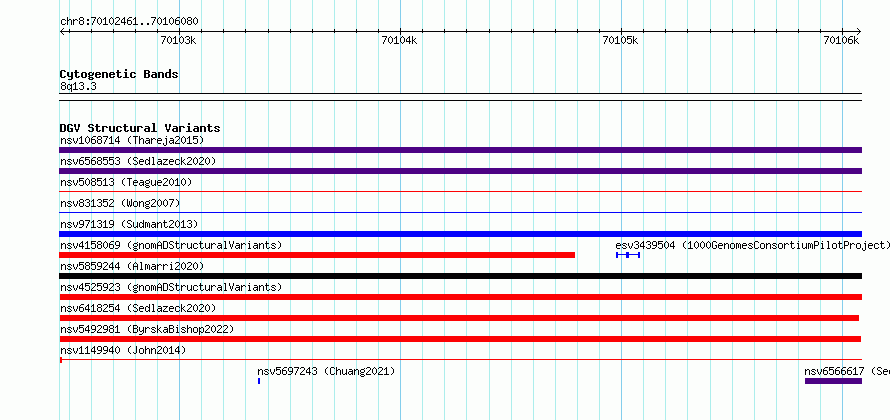Open nsv508513 (Teague2010) variant label

click(126, 182)
